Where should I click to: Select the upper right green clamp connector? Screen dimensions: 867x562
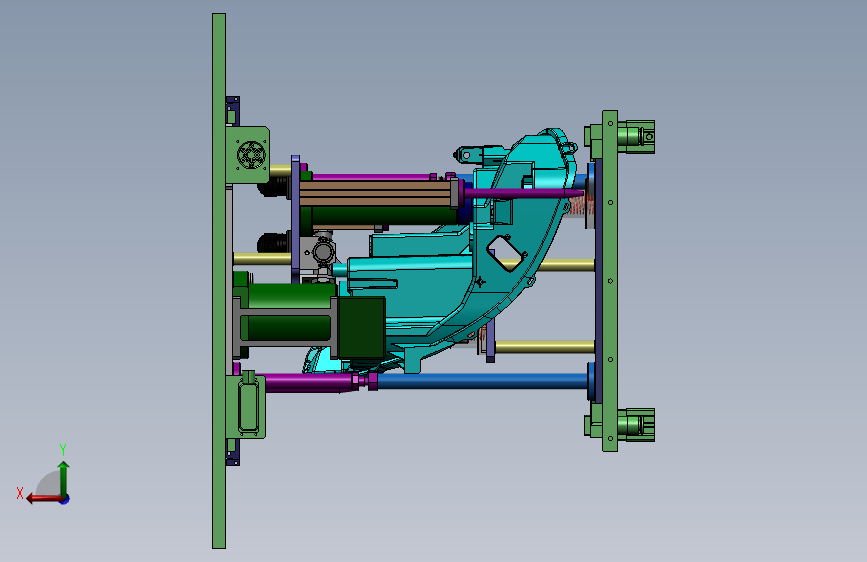point(636,137)
